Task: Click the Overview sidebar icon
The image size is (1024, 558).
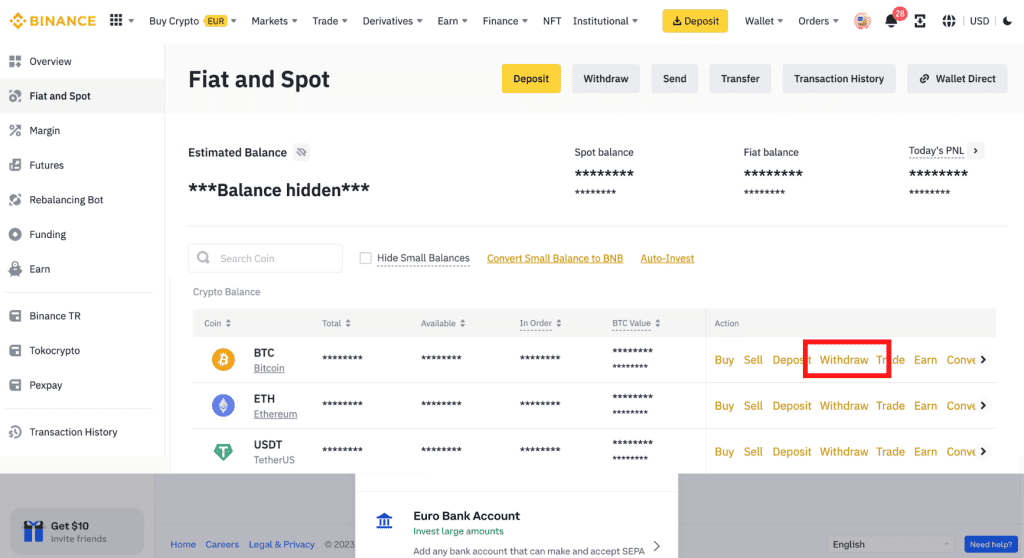Action: (x=15, y=61)
